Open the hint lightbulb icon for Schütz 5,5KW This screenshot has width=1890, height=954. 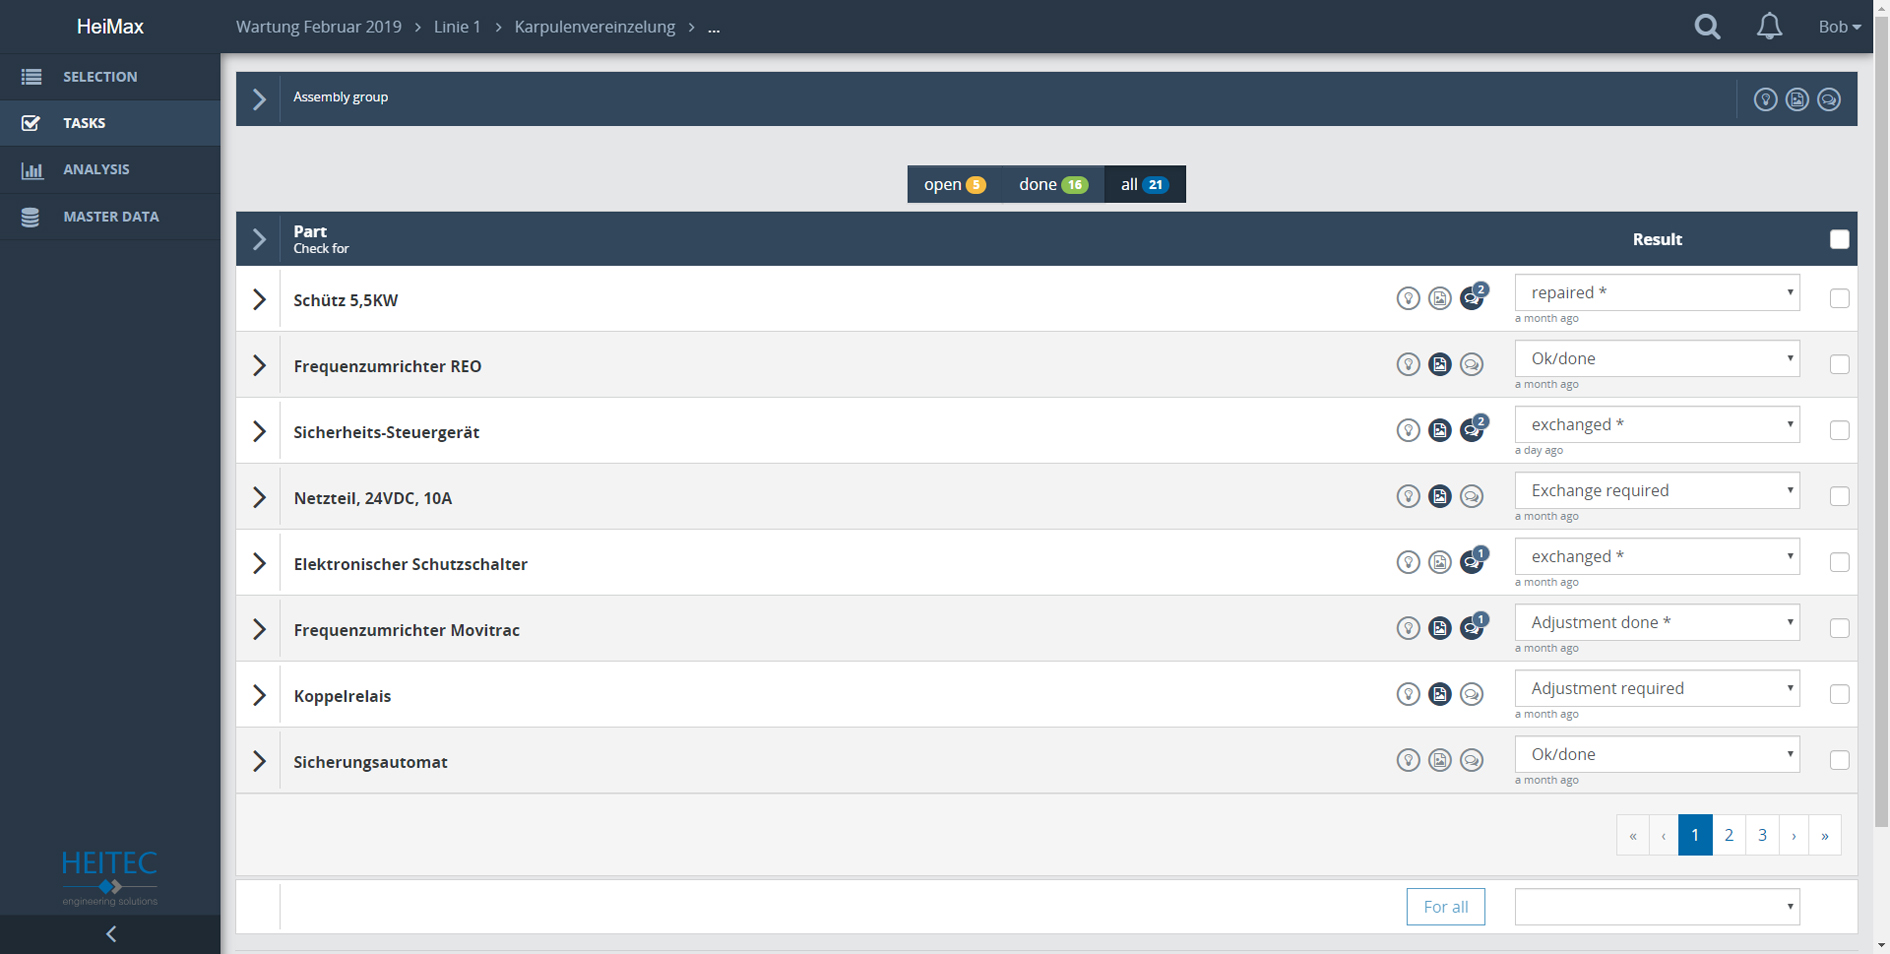[x=1409, y=297]
